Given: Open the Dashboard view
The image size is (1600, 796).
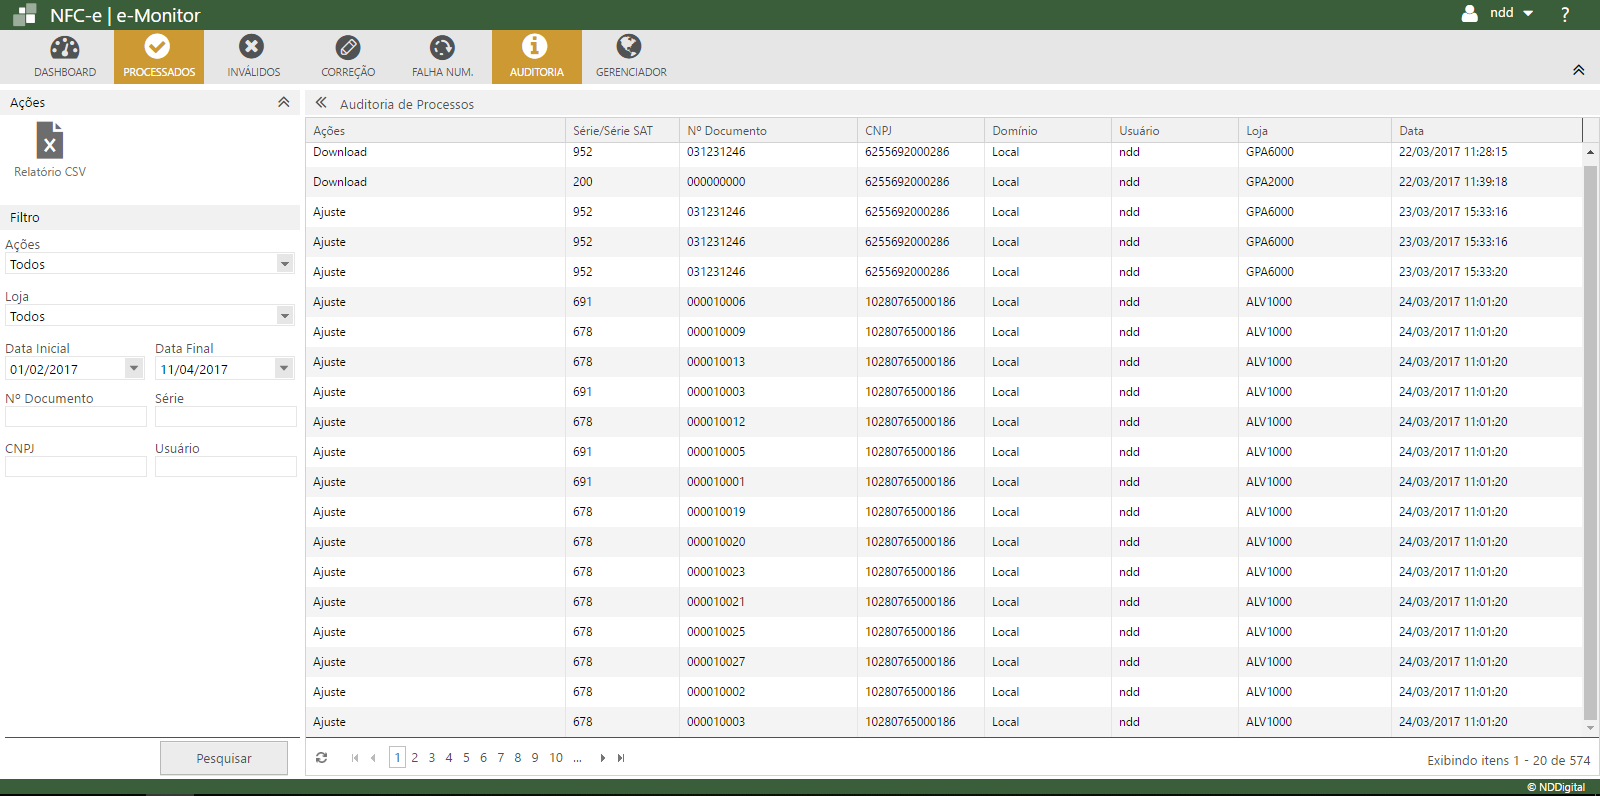Looking at the screenshot, I should tap(65, 57).
